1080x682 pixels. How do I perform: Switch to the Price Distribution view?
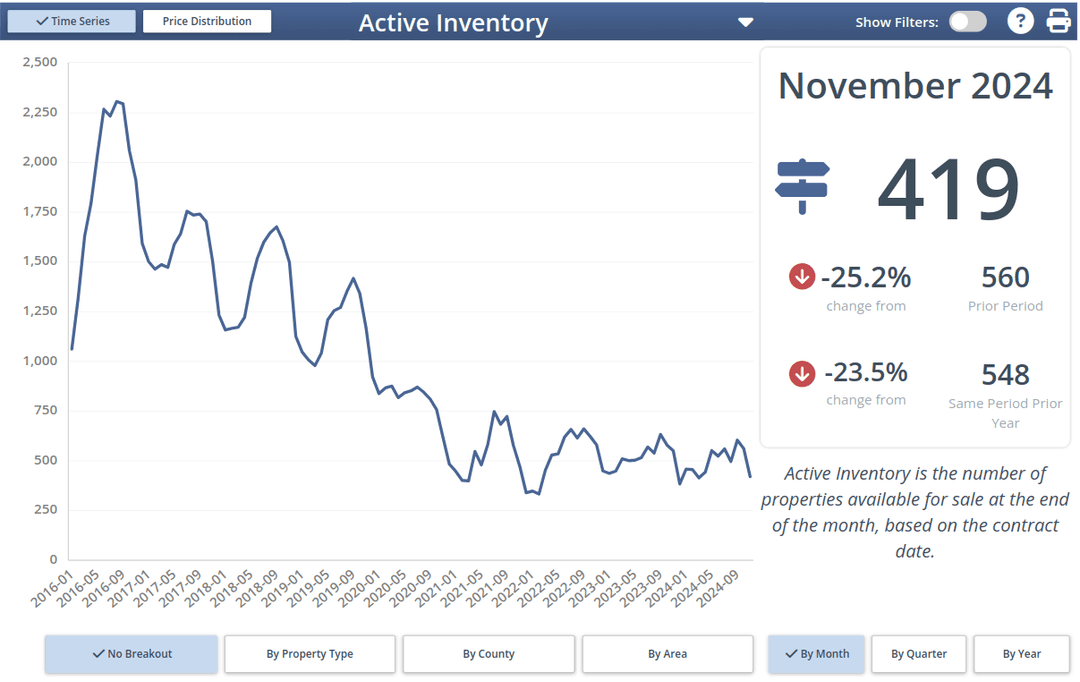[x=207, y=21]
